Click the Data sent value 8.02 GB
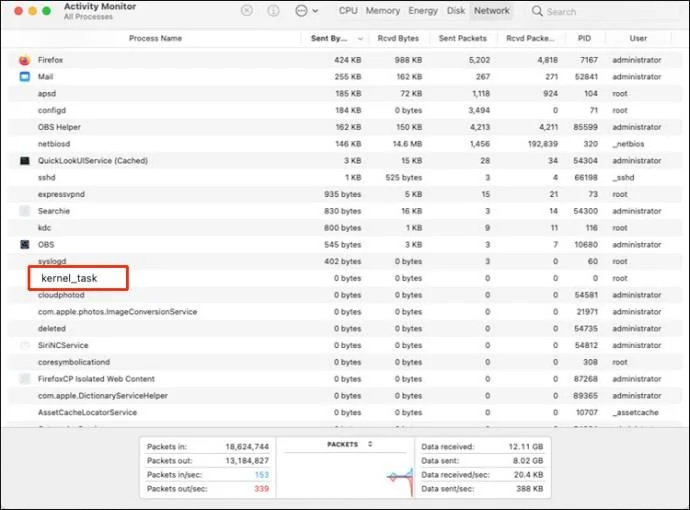 tap(528, 461)
